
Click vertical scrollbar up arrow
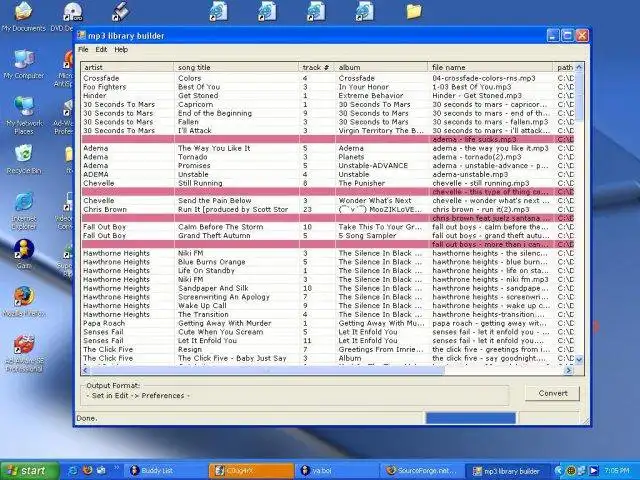(579, 67)
